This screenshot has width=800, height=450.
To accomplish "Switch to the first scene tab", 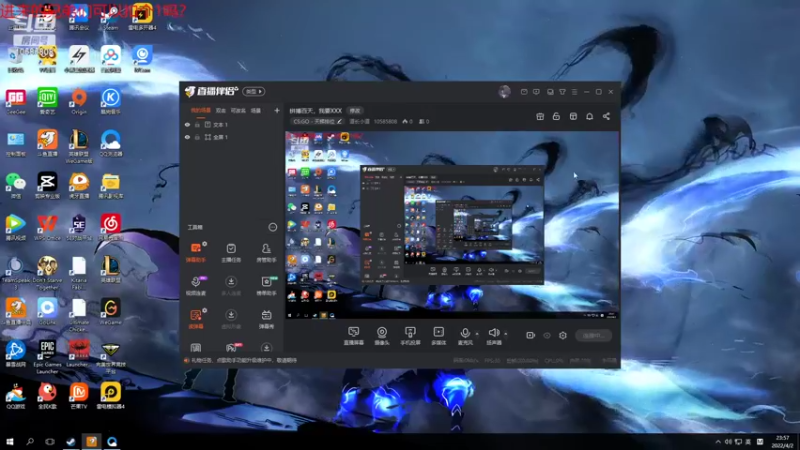I will (201, 110).
